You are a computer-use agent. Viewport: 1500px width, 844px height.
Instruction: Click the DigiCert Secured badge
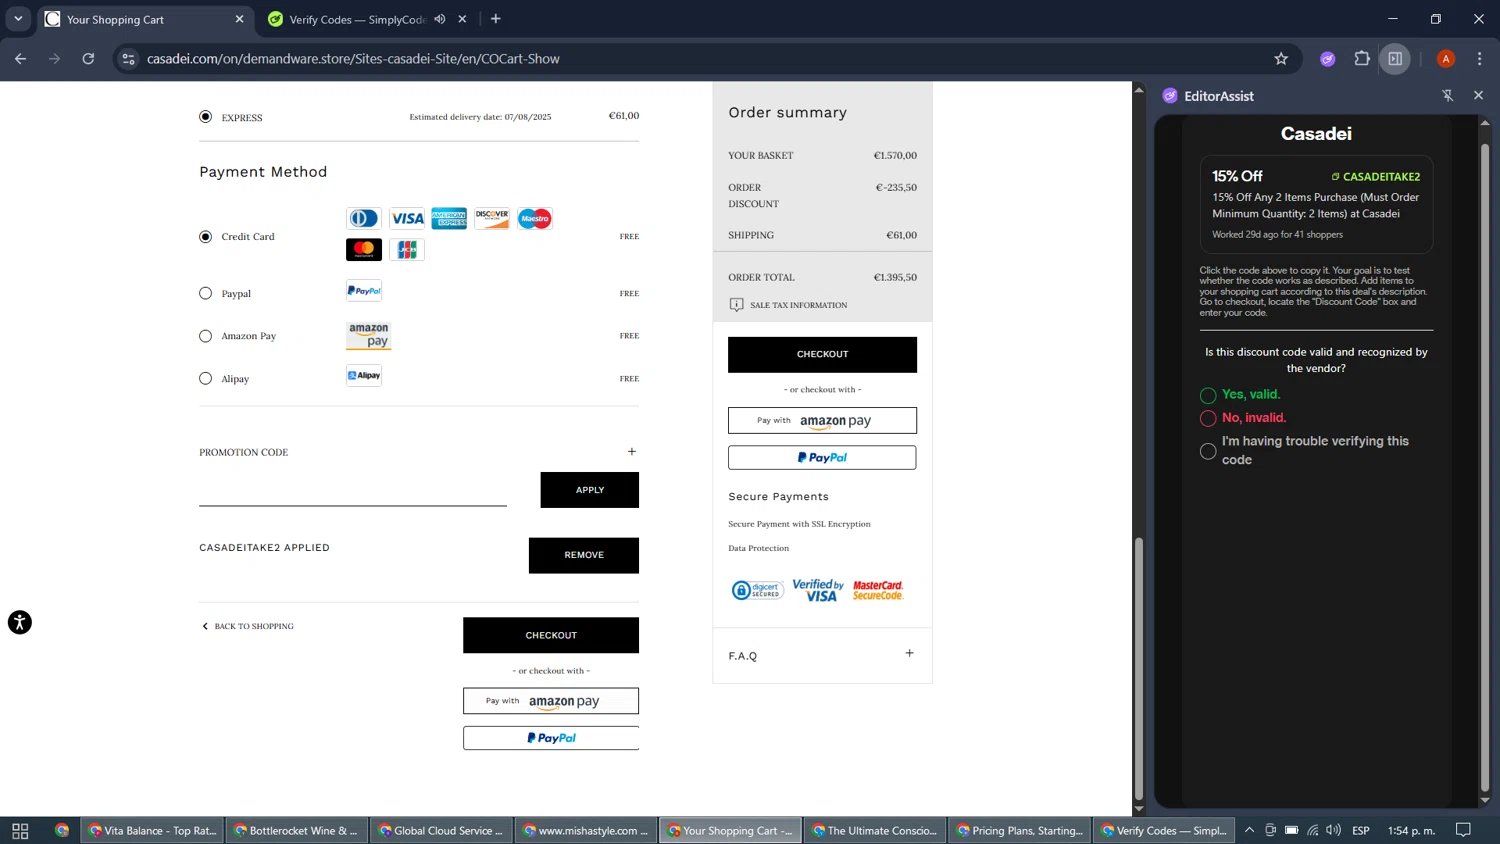tap(757, 590)
